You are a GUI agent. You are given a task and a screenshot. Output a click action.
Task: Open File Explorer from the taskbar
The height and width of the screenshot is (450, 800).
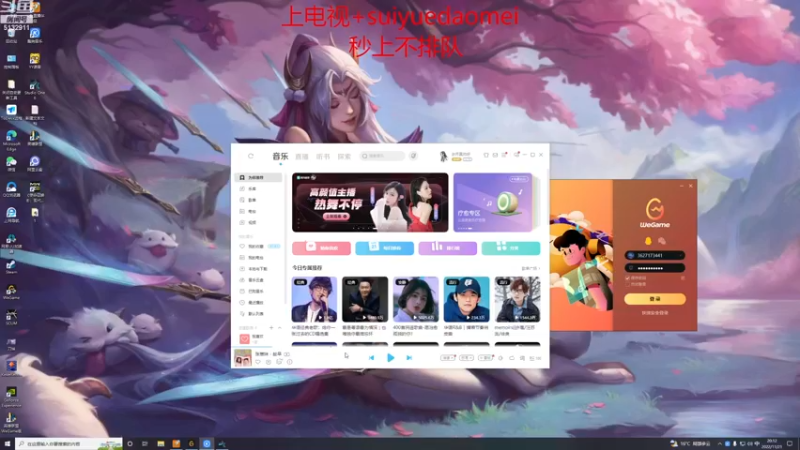tap(161, 444)
